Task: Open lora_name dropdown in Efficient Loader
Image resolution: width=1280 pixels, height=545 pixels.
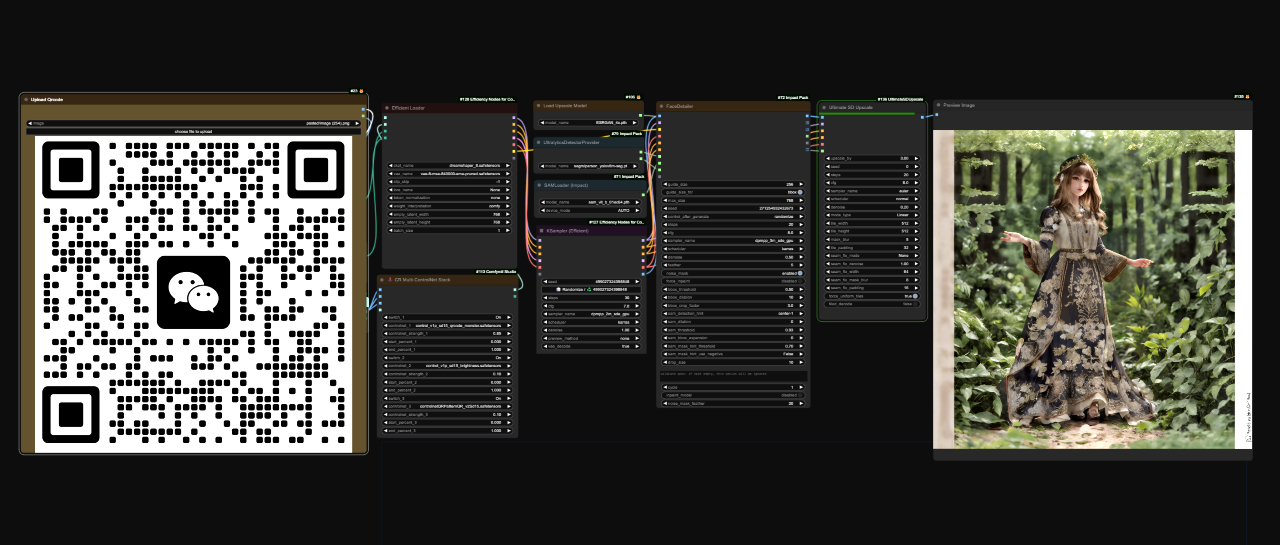Action: click(x=450, y=190)
